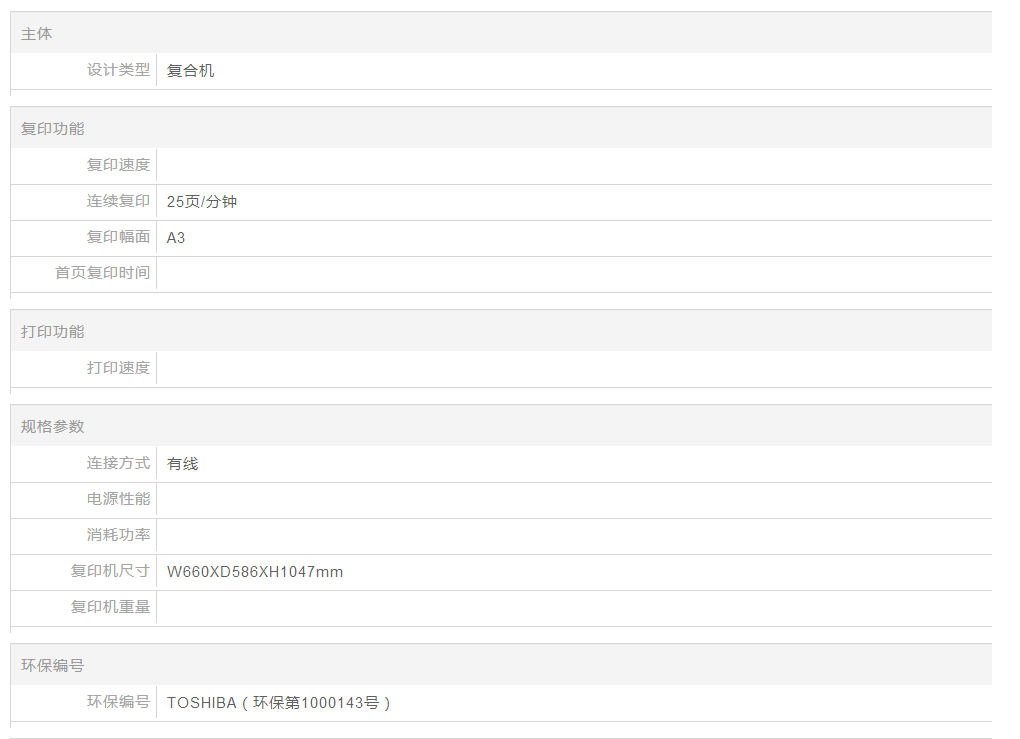Viewport: 1020px width, 739px height.
Task: Select the 复印速度 row label
Action: click(x=118, y=165)
